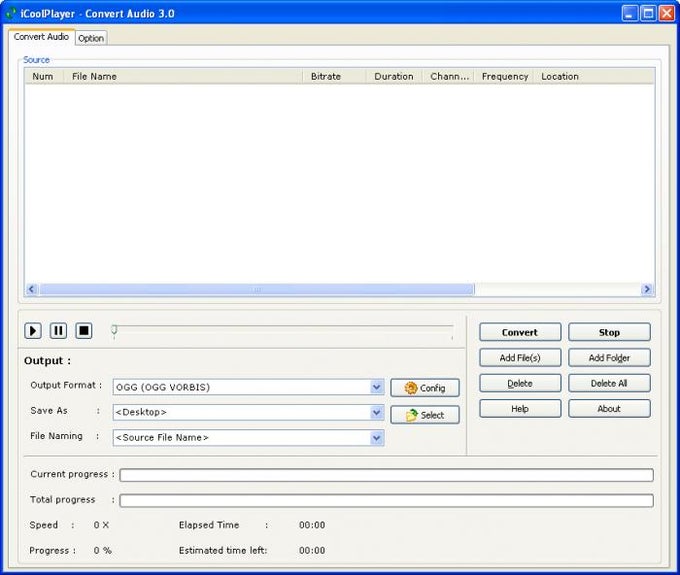Add File(s) to source list
This screenshot has height=575, width=680.
tap(520, 358)
